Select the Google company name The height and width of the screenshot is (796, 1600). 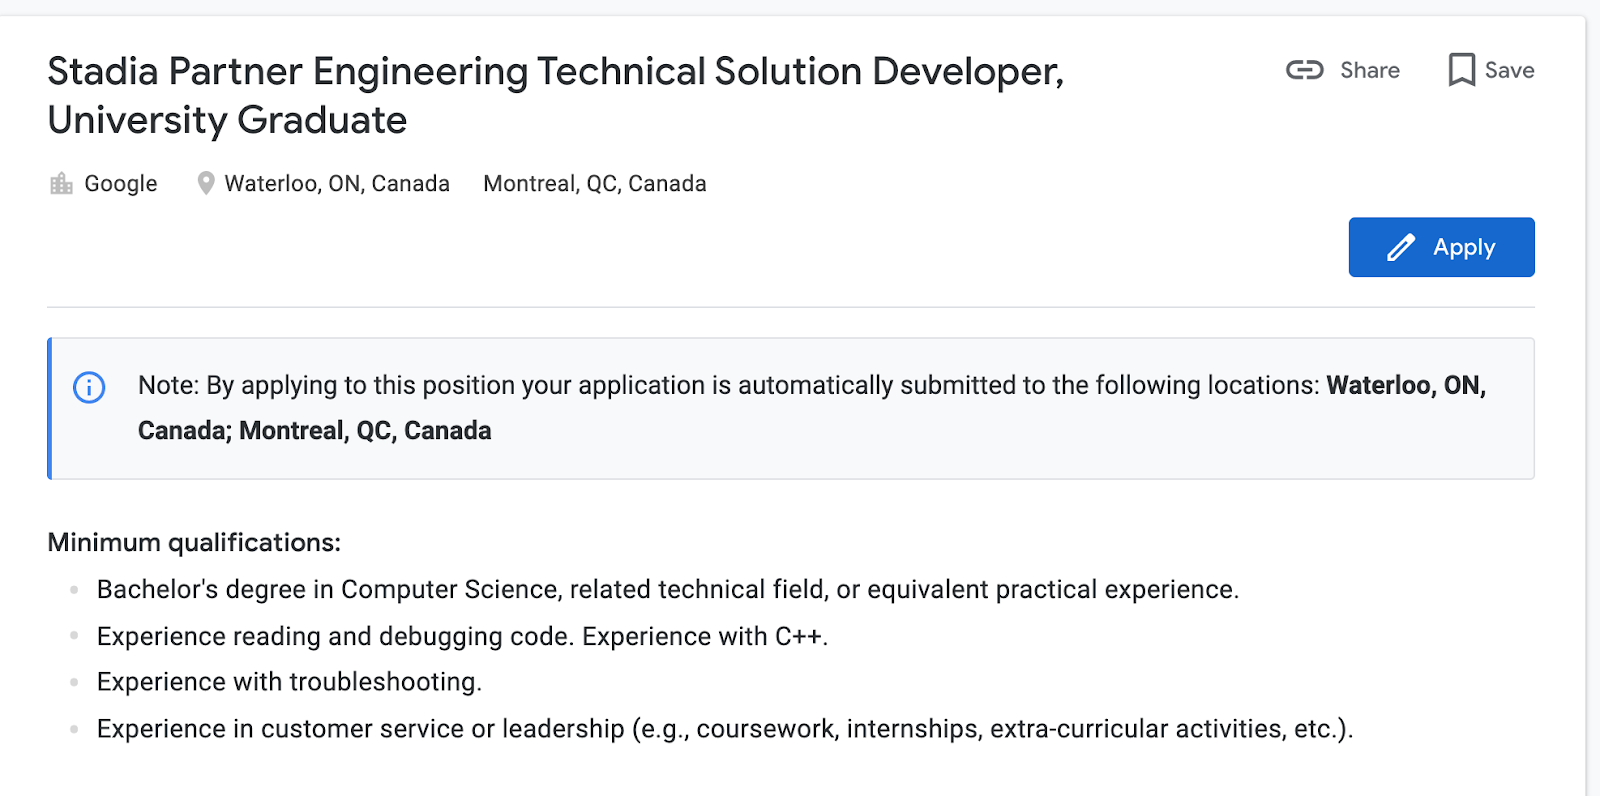pos(121,184)
